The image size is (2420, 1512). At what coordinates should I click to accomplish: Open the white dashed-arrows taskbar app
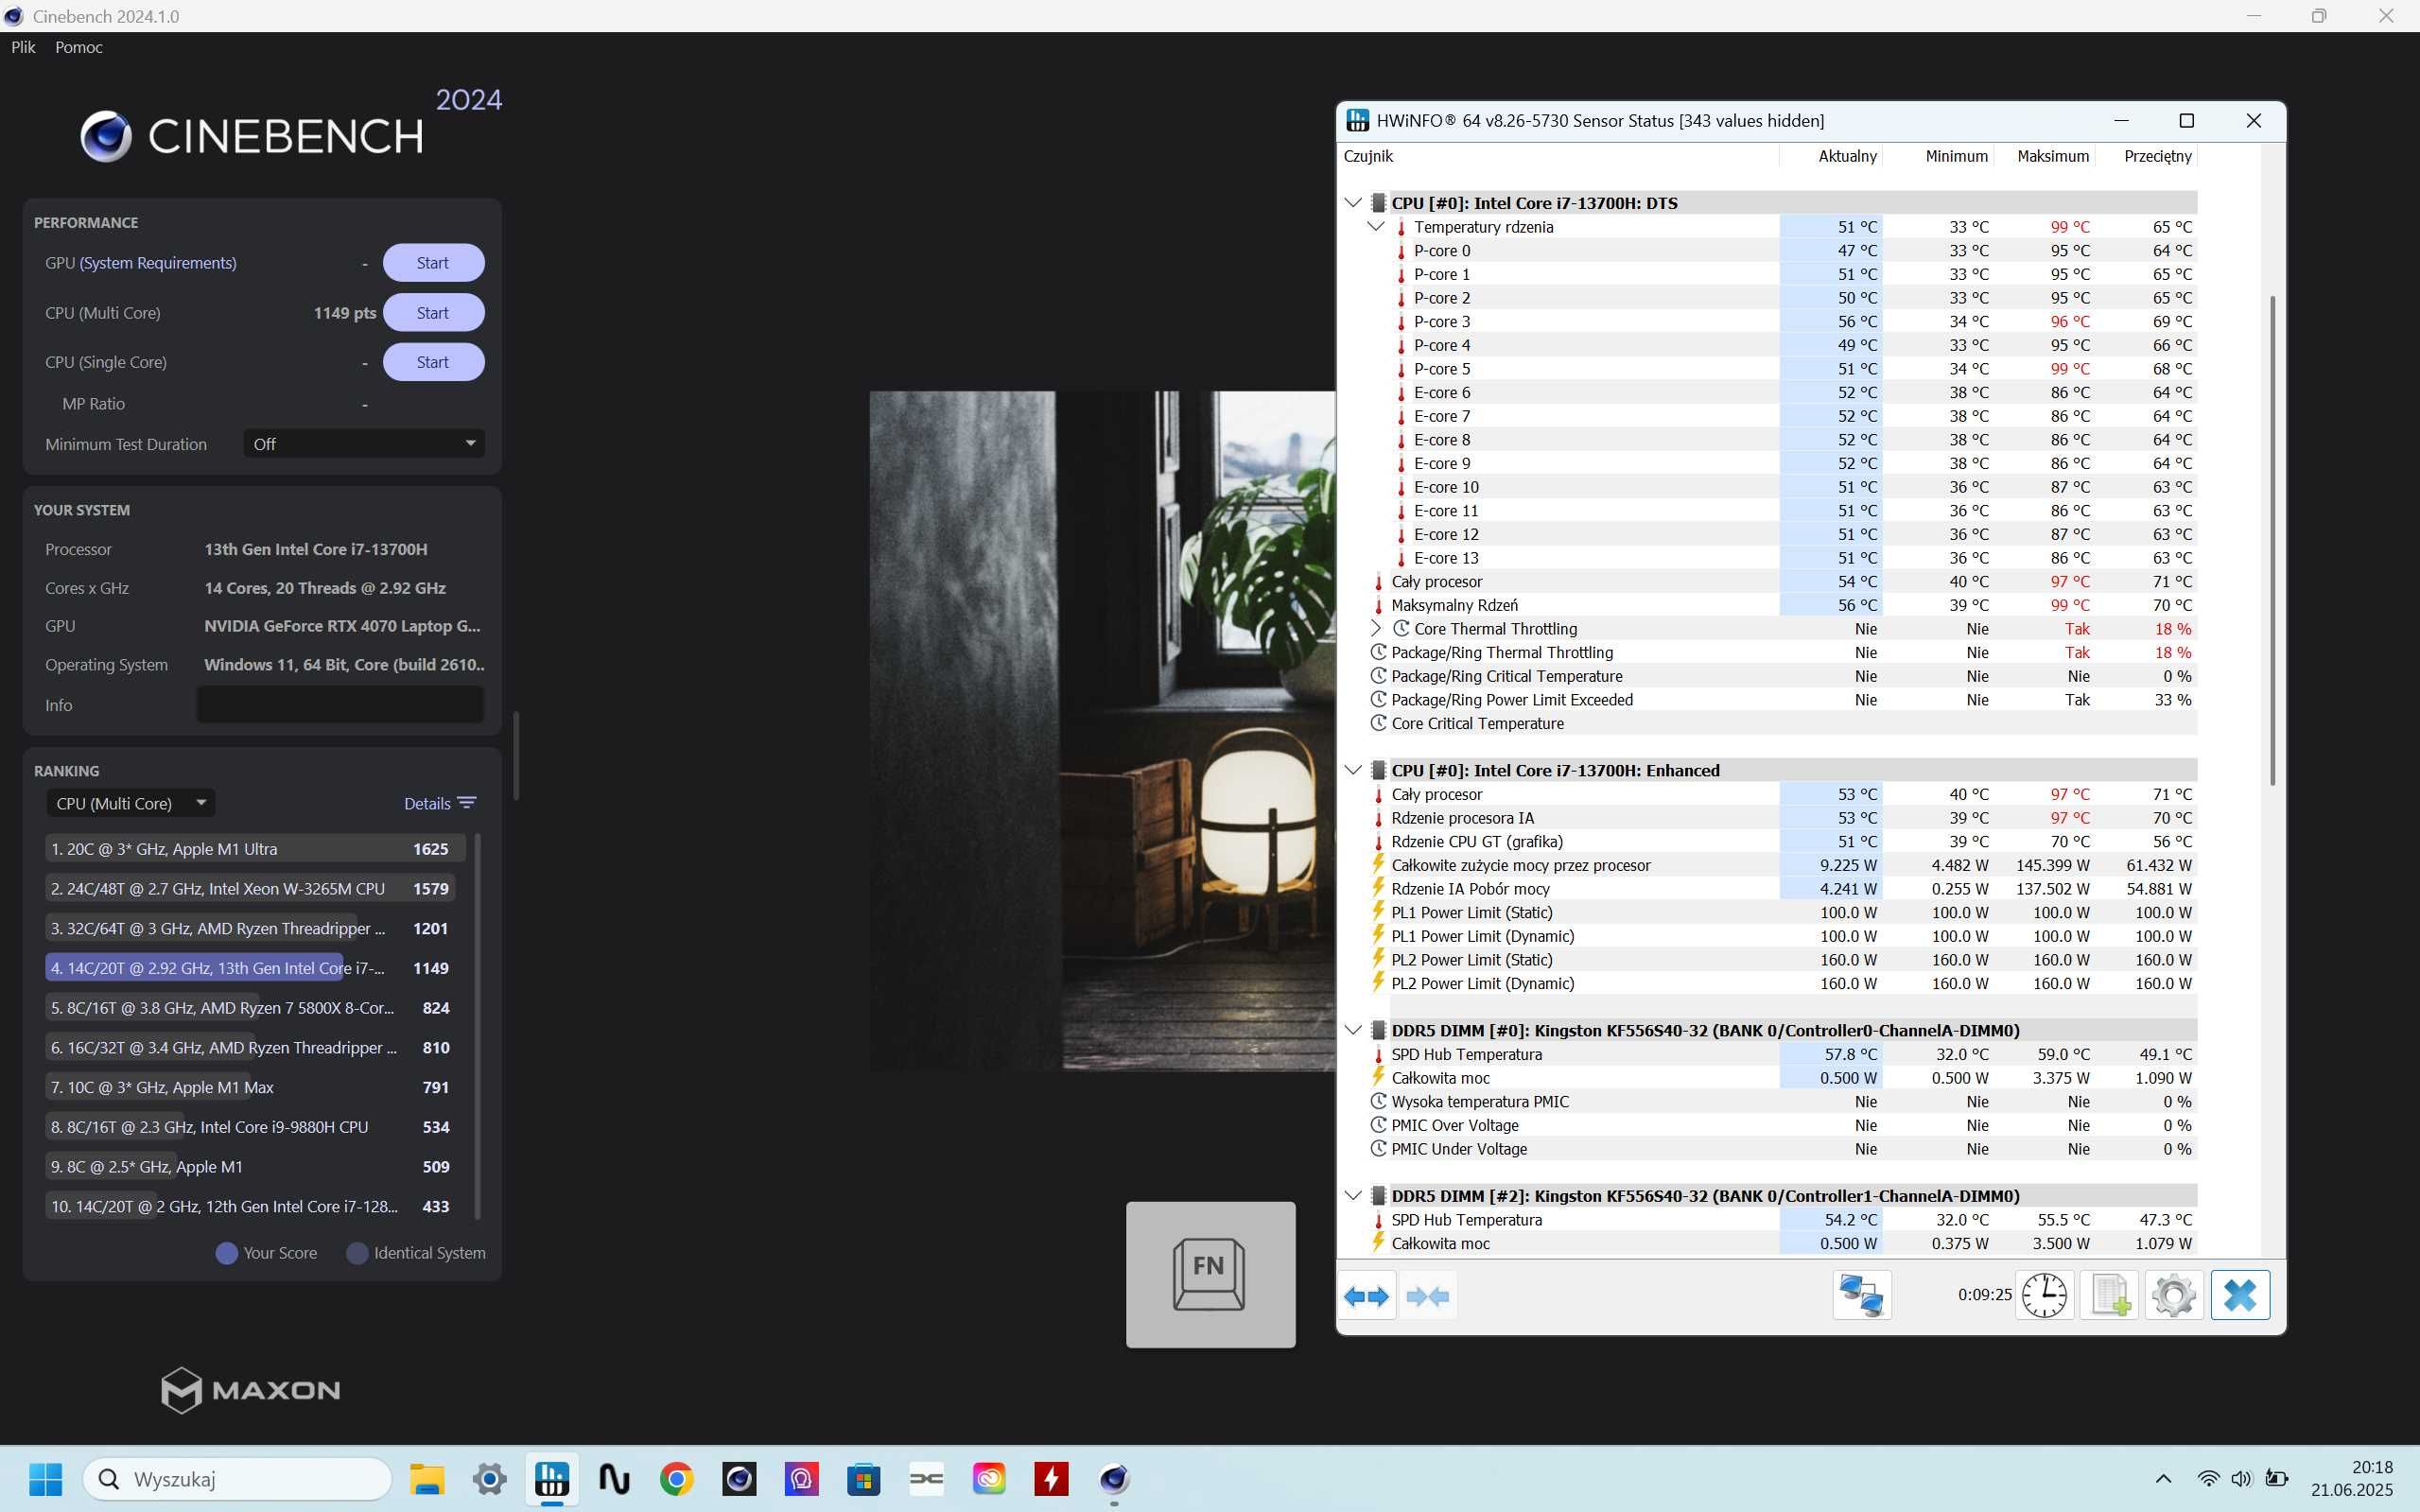[926, 1479]
